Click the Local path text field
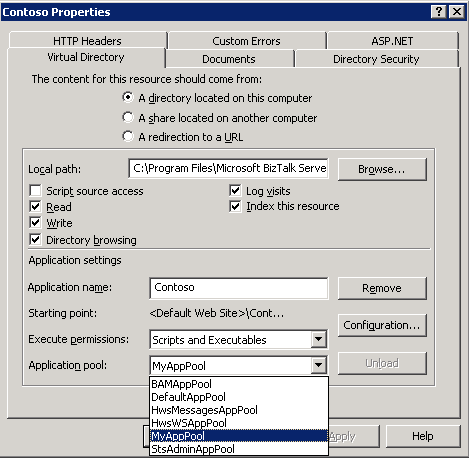The image size is (469, 459). coord(228,168)
